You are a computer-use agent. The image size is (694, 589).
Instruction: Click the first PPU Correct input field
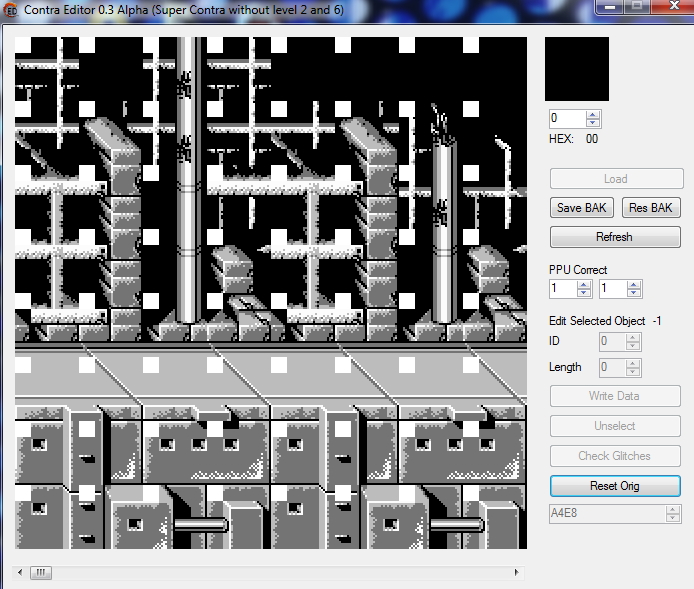563,289
